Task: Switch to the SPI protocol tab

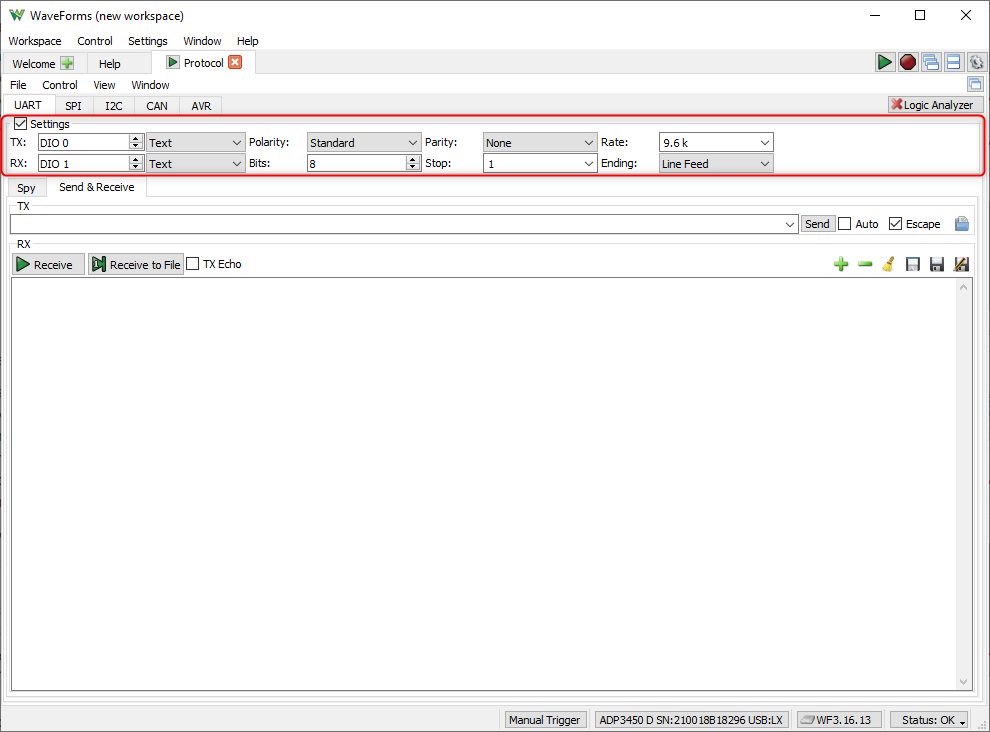Action: (73, 105)
